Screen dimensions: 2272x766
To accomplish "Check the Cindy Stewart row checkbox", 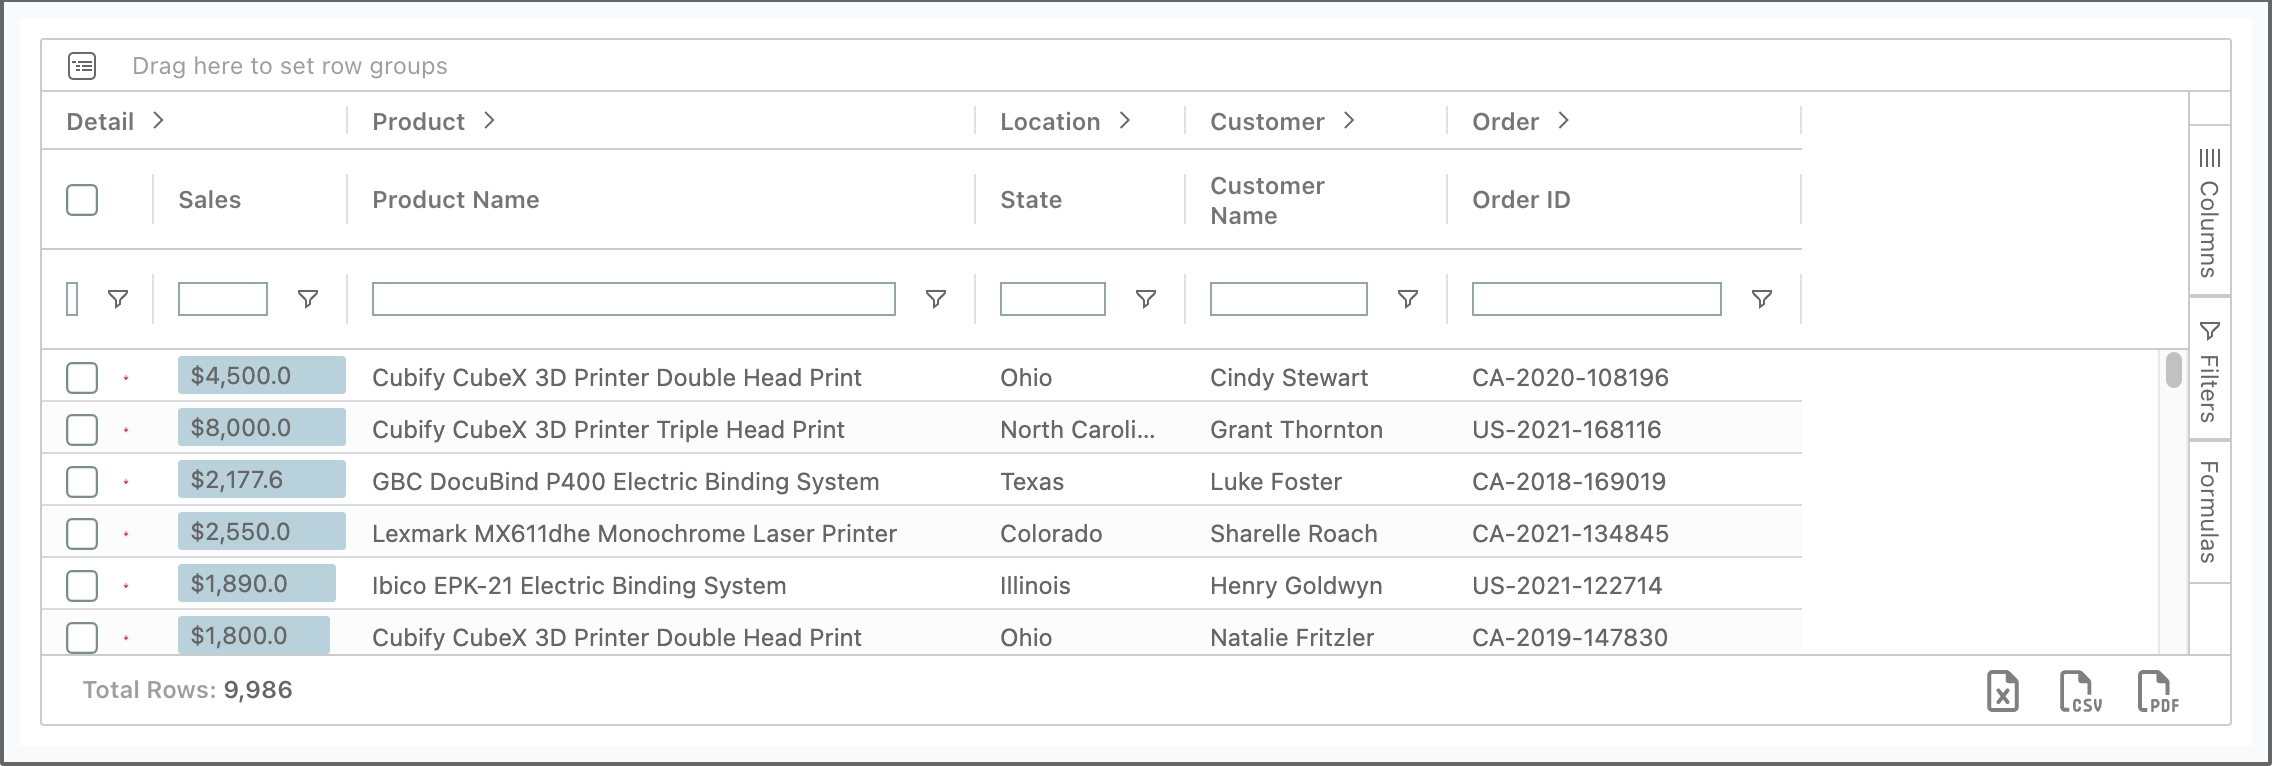I will tap(82, 378).
